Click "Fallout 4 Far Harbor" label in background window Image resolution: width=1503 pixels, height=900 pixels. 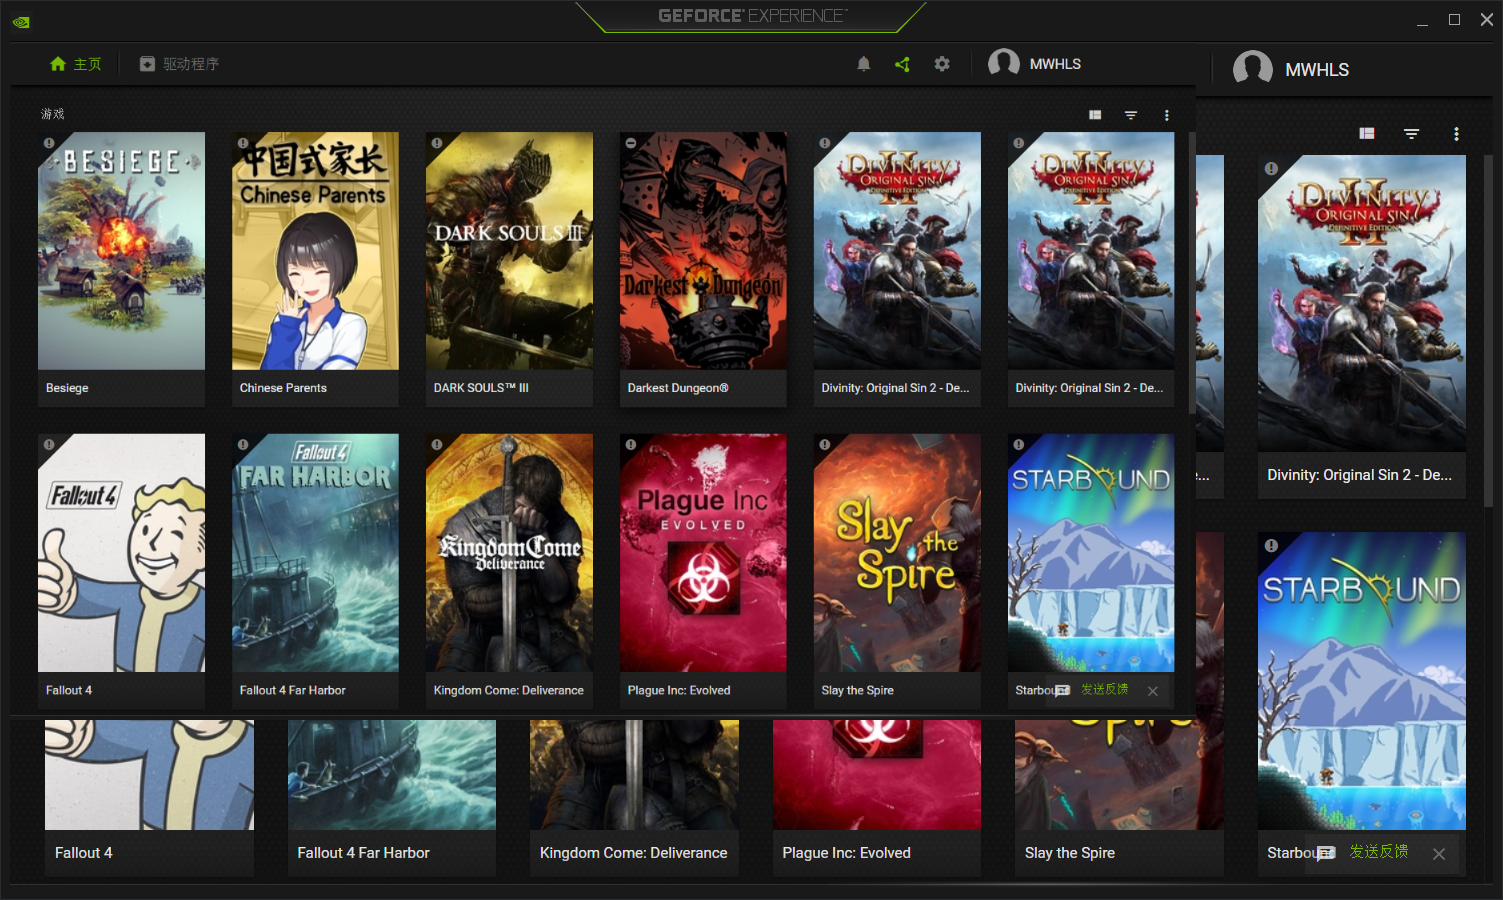click(x=363, y=853)
